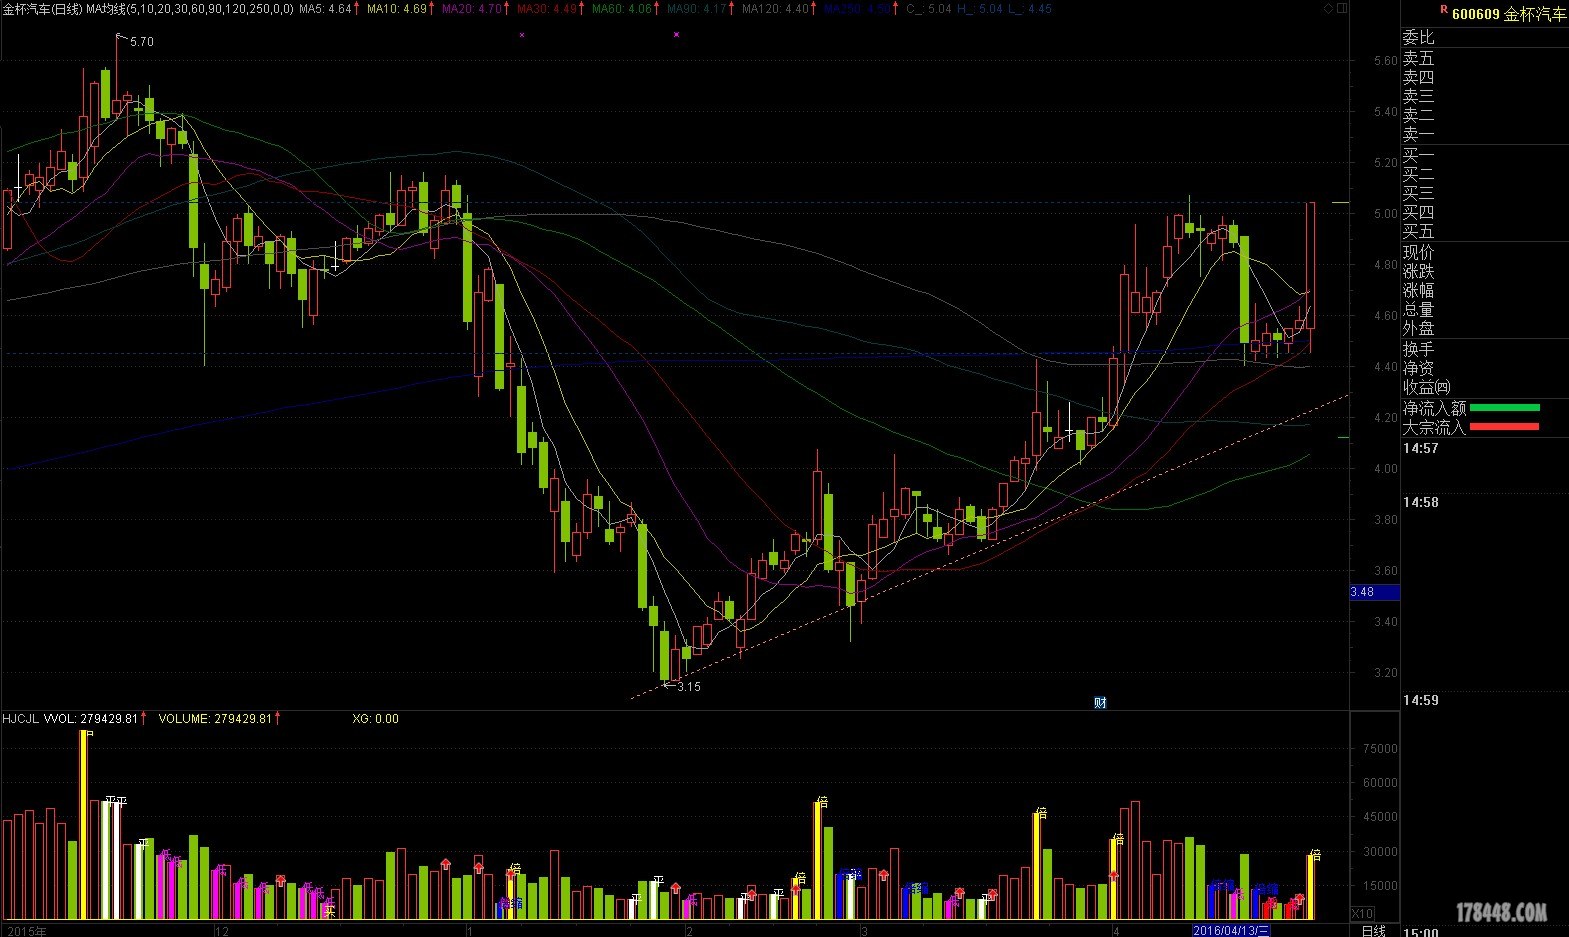Click the 75000 volume axis label

coord(1379,749)
